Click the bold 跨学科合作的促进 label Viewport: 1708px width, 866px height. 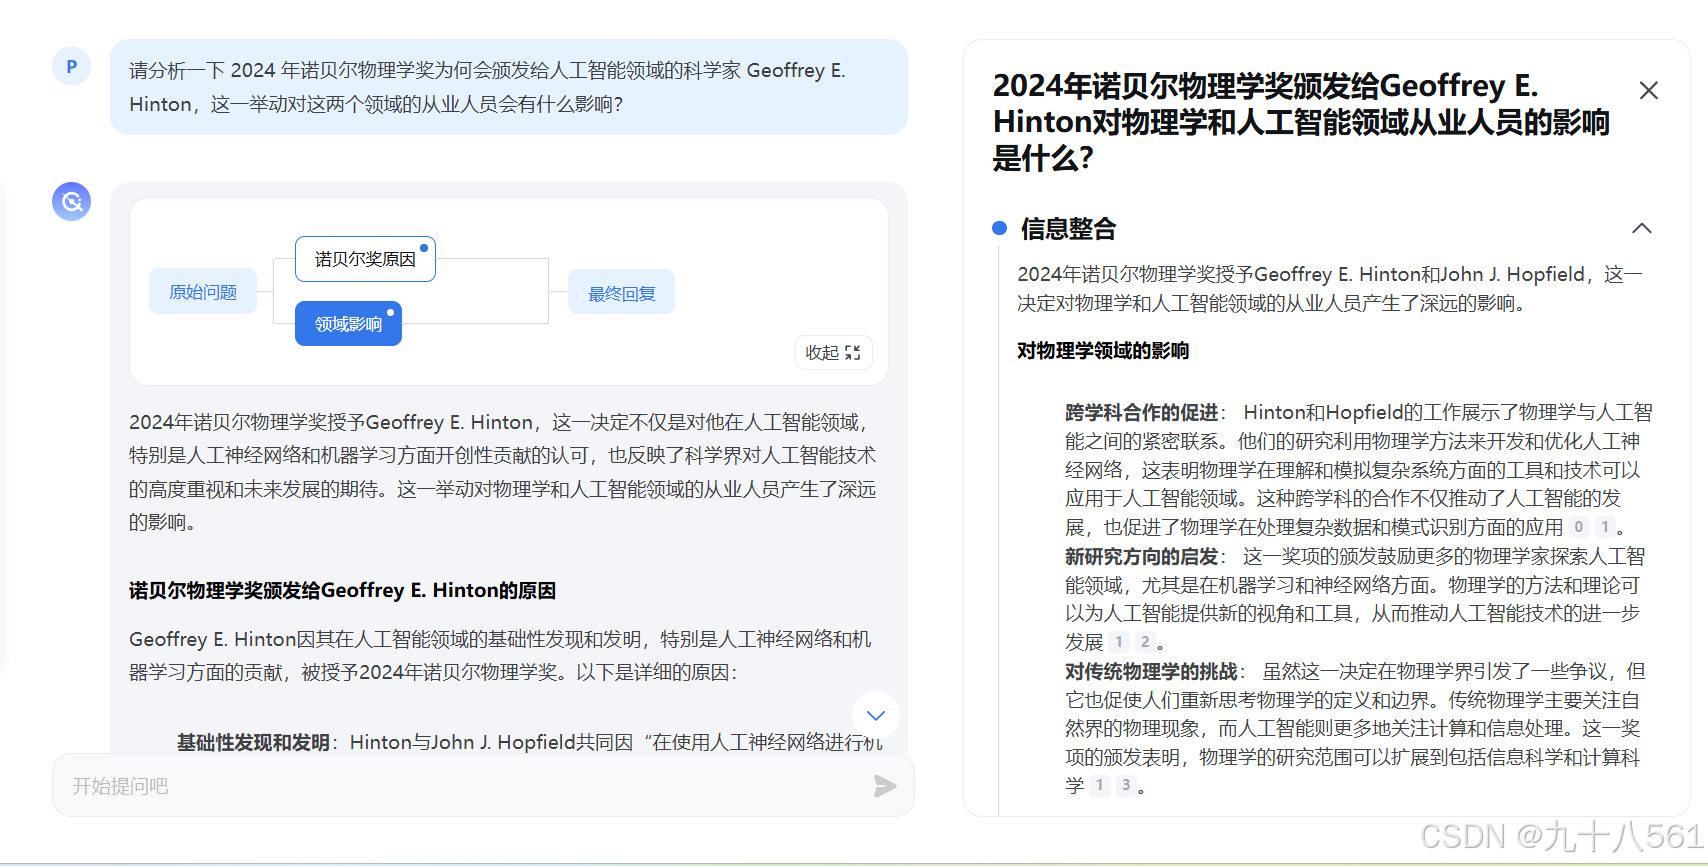1141,413
